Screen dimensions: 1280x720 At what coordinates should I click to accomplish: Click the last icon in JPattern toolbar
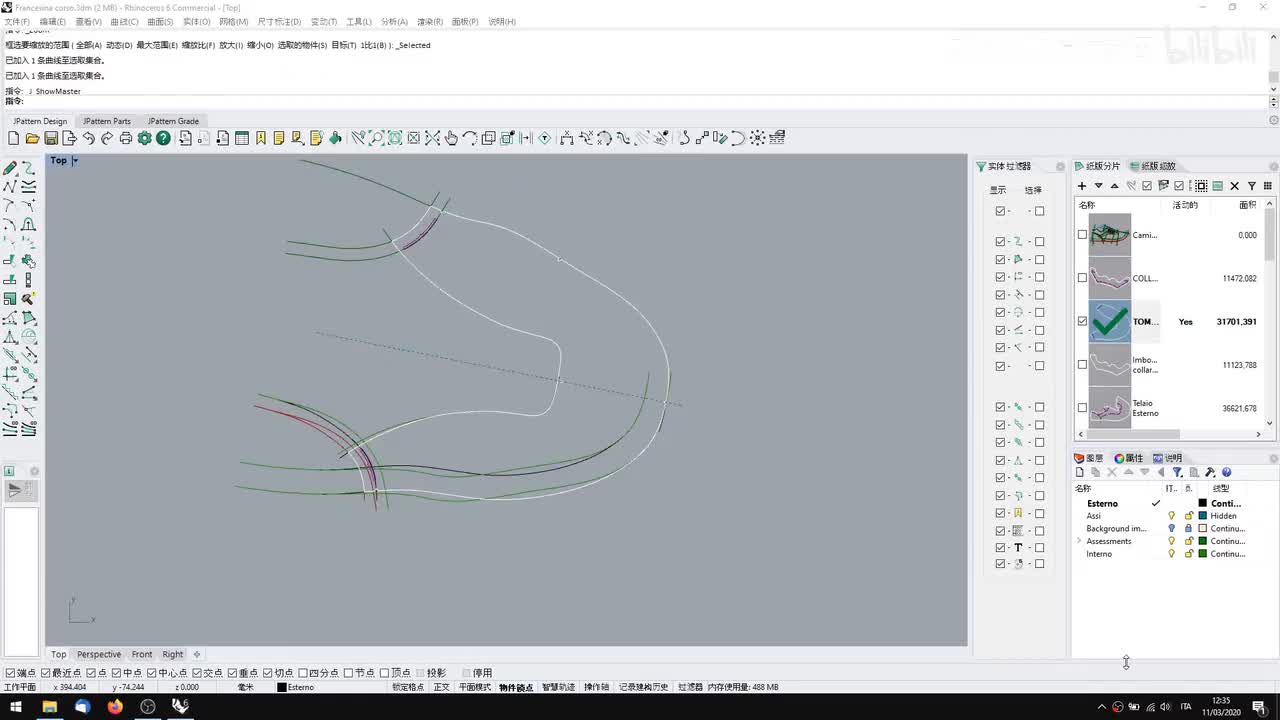tap(777, 138)
